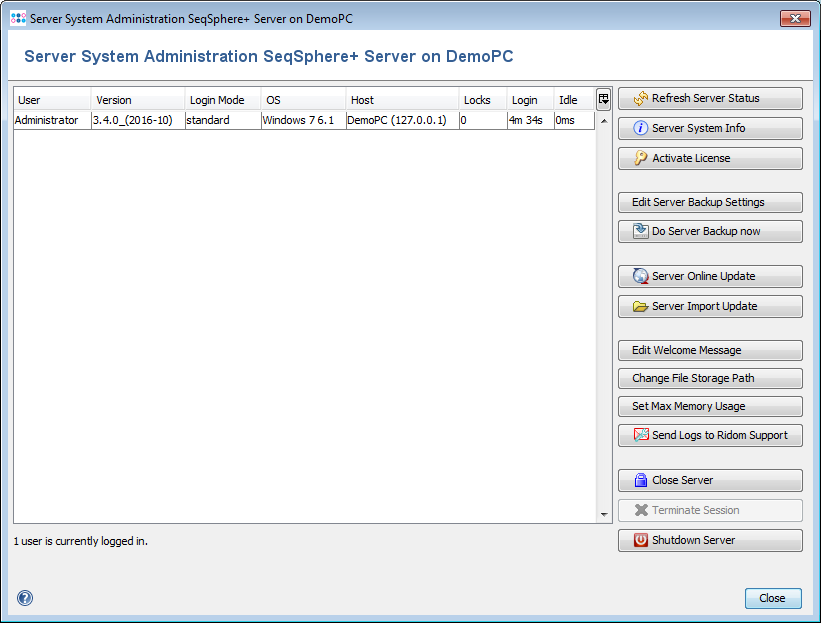Close the window with the red X button
Image resolution: width=821 pixels, height=623 pixels.
(x=795, y=18)
